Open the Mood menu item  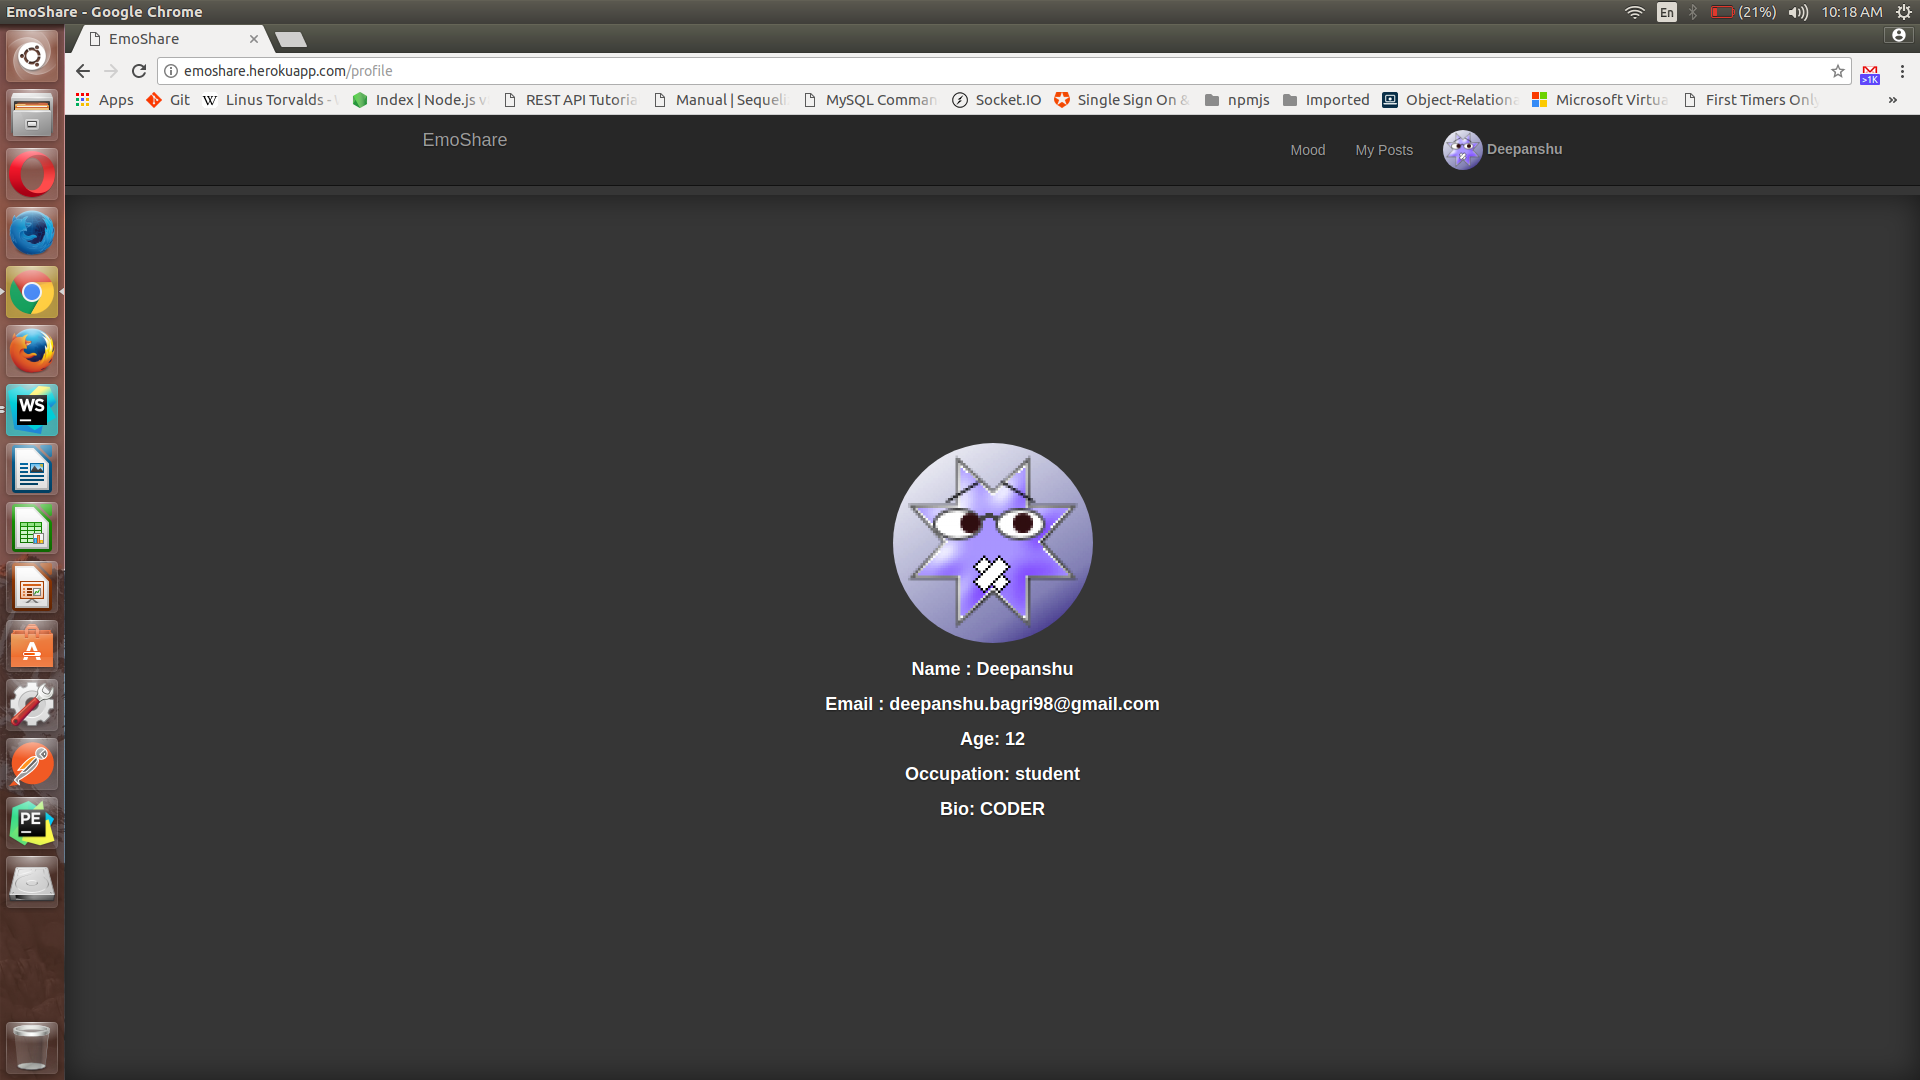(1307, 150)
